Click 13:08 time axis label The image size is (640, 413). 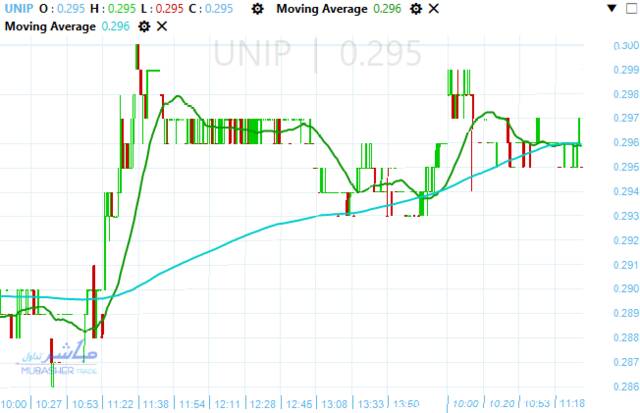tap(334, 404)
